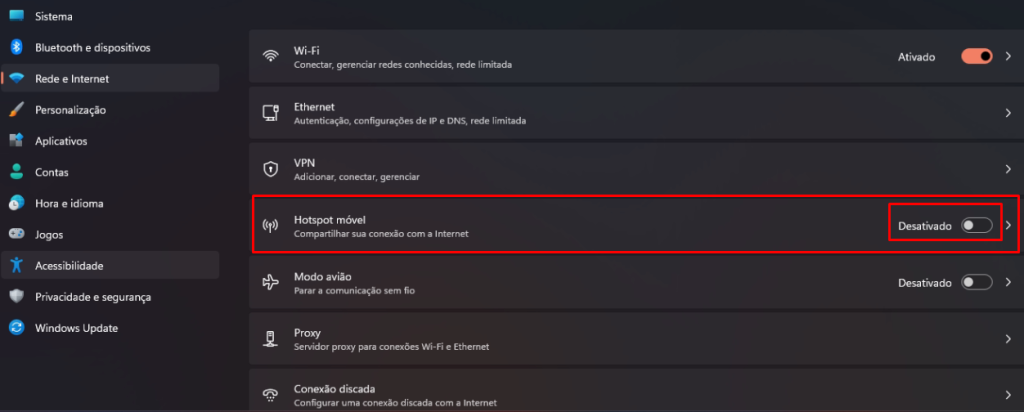Screen dimensions: 1024x412
Task: Click the Proxy server icon
Action: [270, 338]
